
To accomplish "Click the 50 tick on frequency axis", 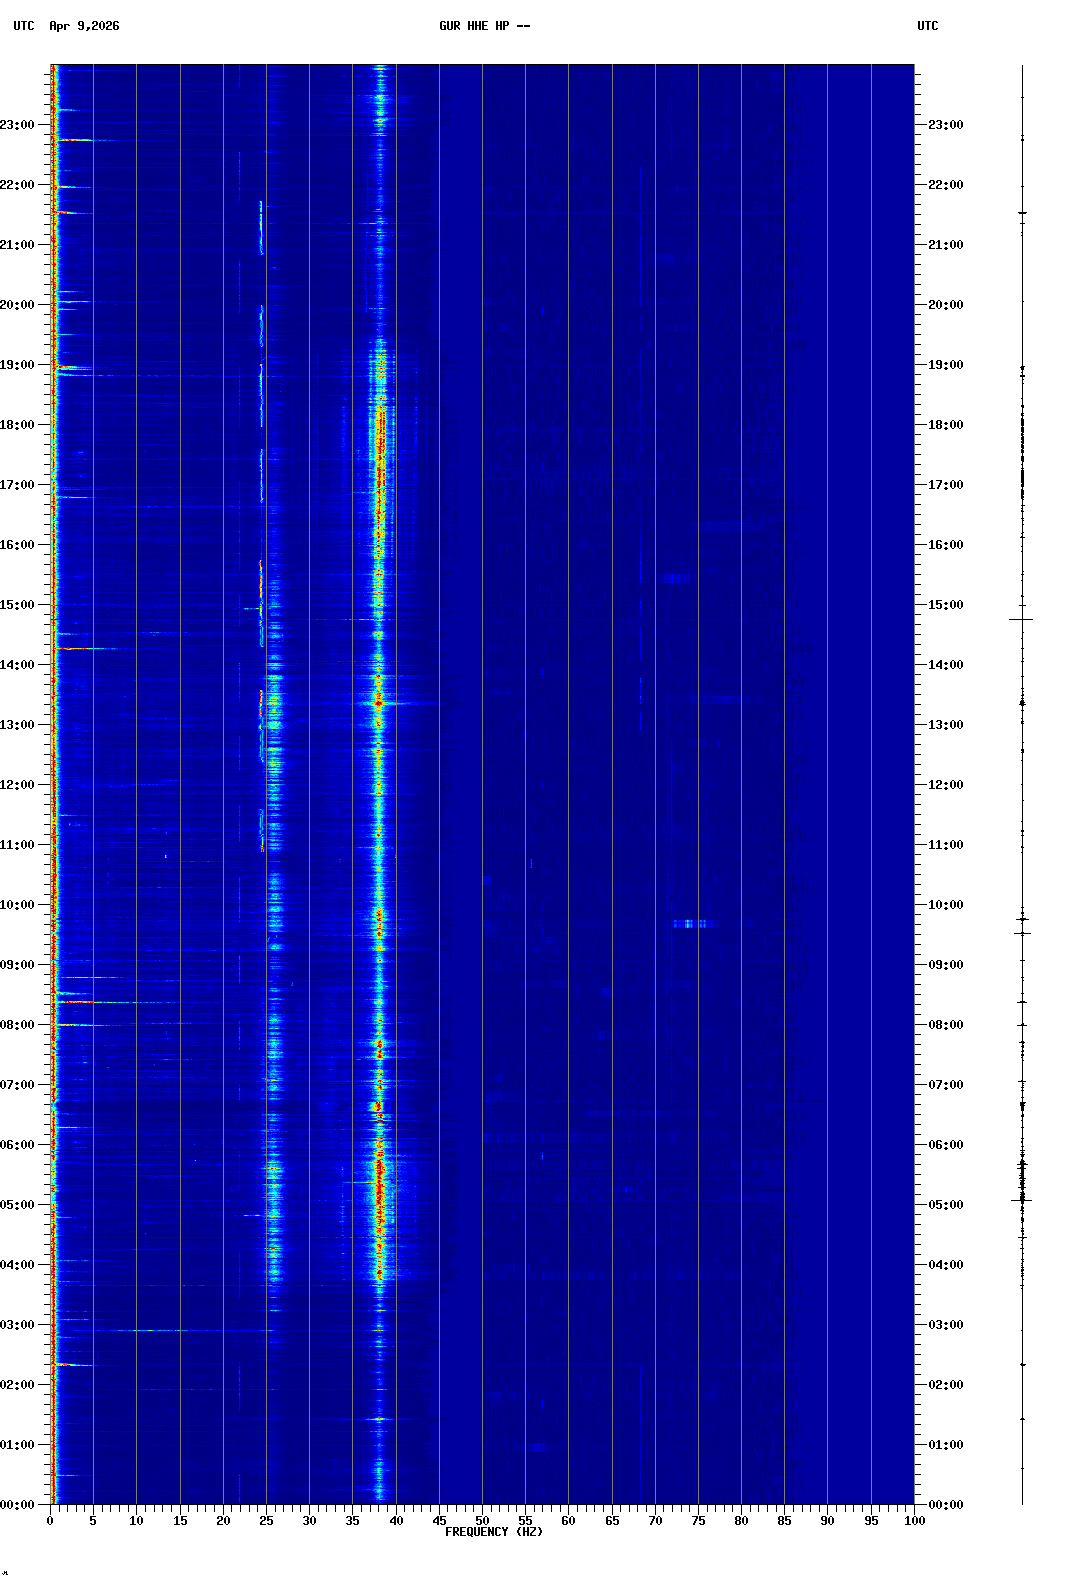I will pos(482,1521).
